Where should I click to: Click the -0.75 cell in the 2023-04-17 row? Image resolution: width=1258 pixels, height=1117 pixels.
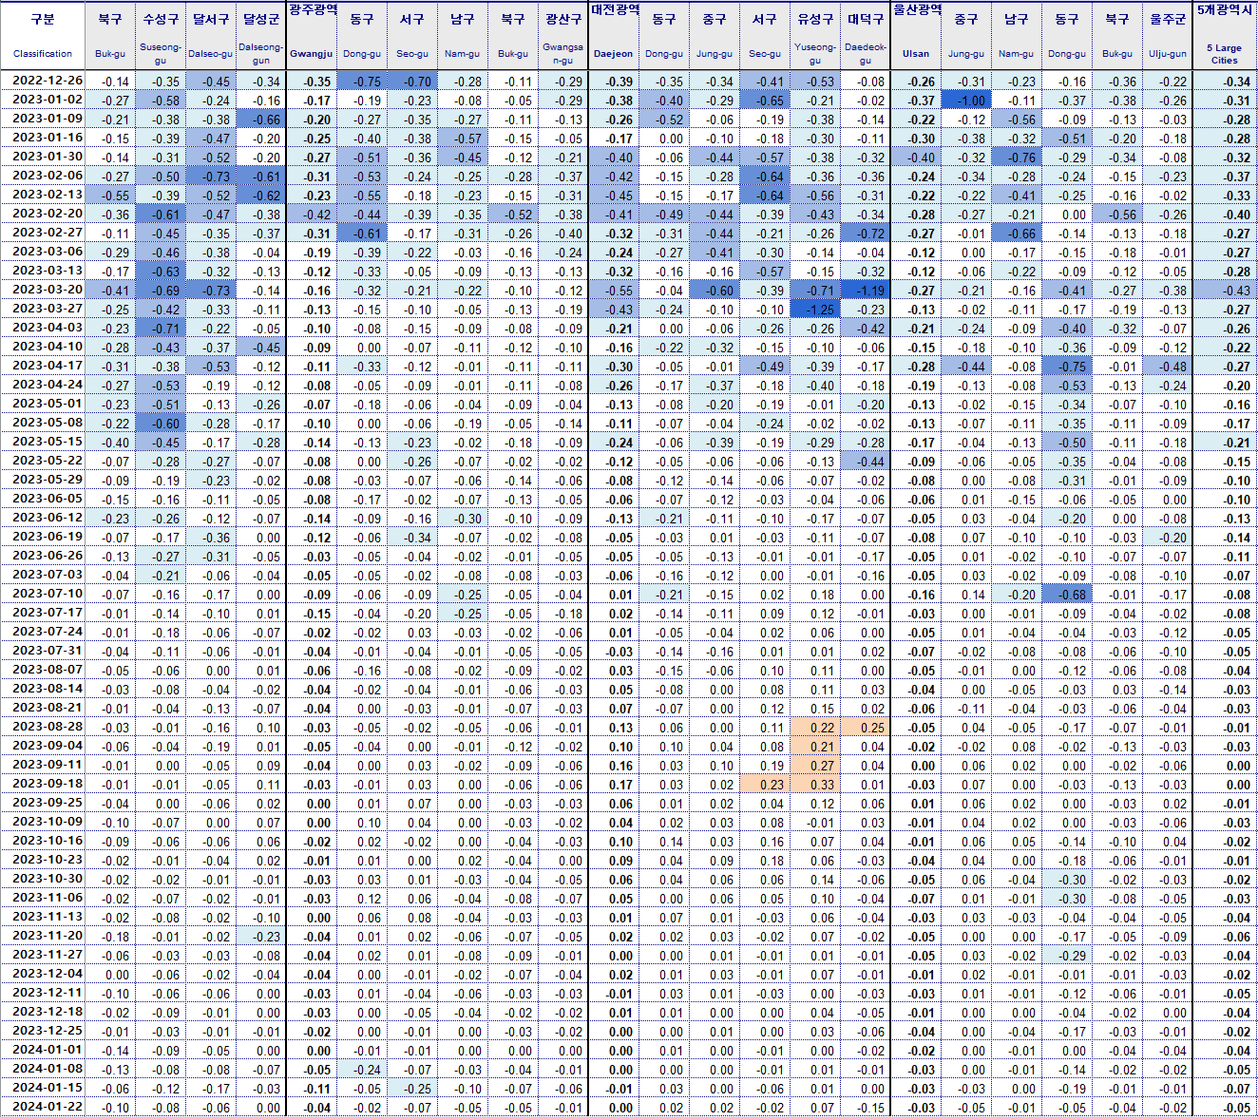pos(1066,366)
